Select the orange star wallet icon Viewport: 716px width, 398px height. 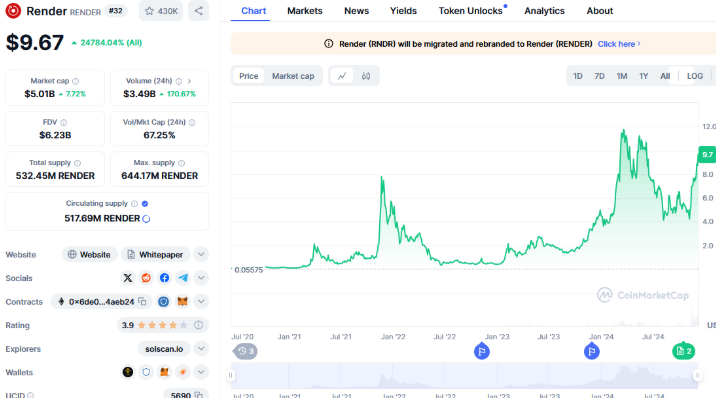[x=183, y=372]
